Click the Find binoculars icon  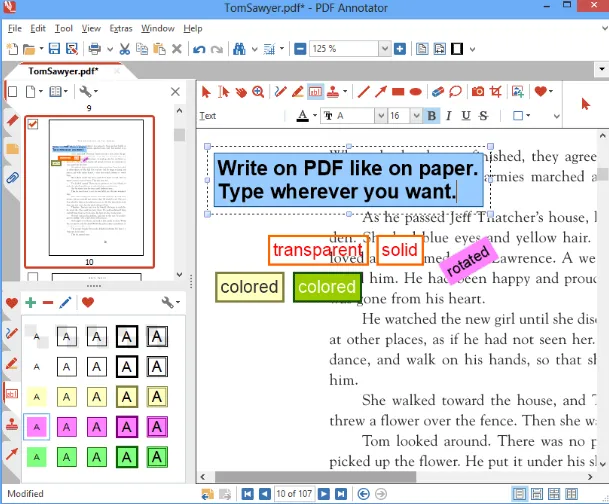(239, 49)
